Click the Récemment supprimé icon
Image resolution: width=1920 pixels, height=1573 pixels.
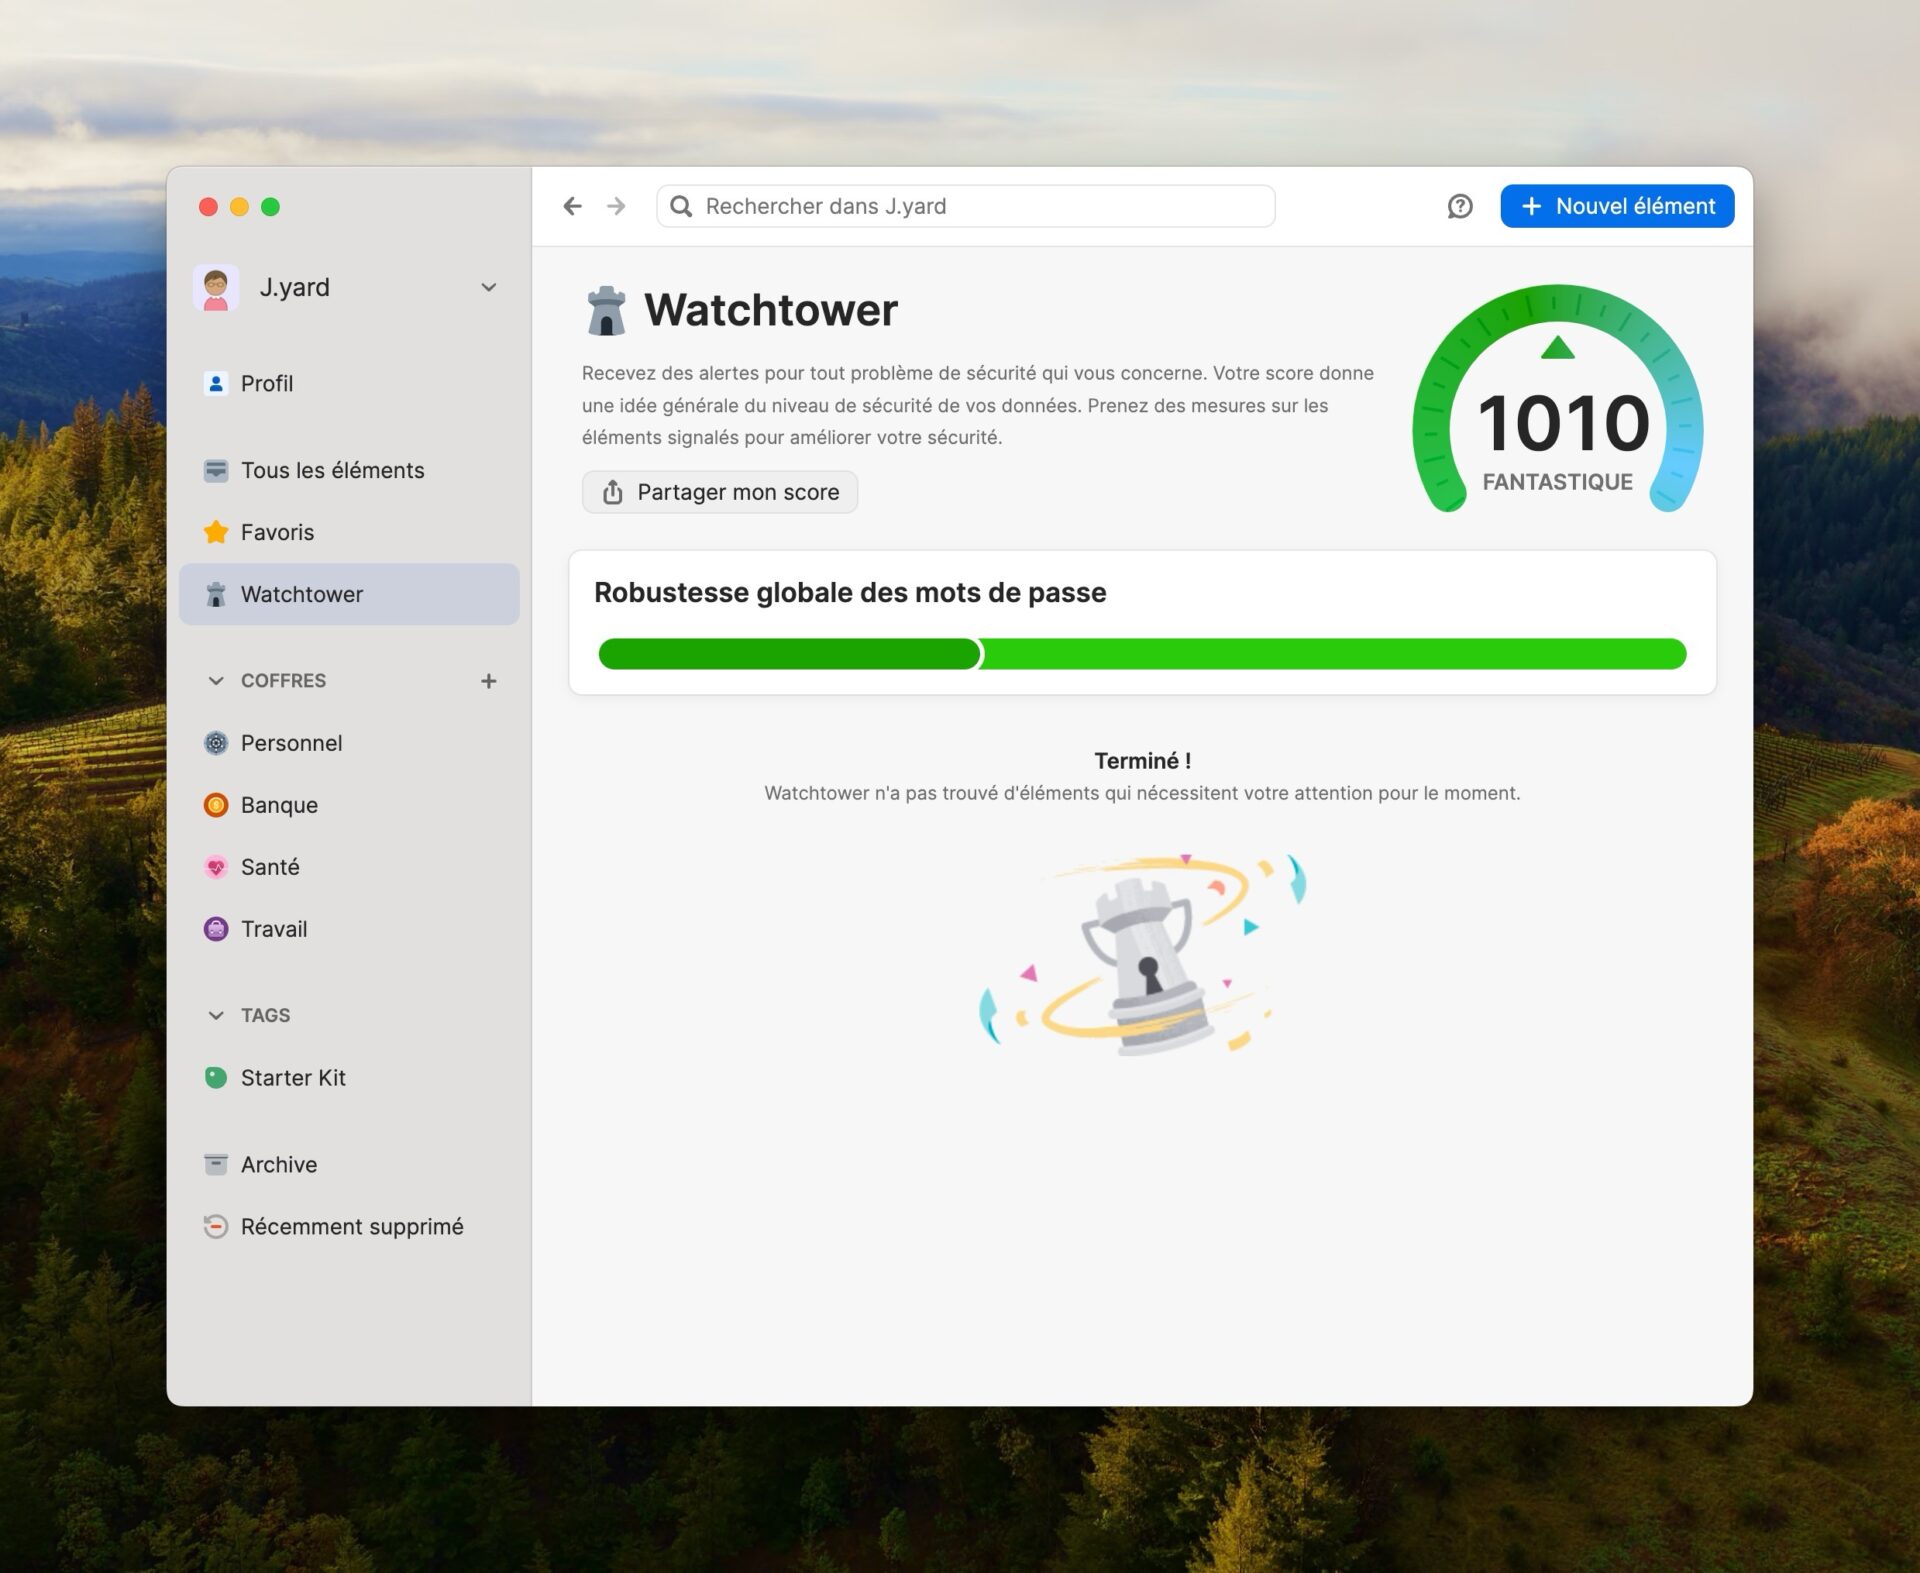tap(216, 1226)
